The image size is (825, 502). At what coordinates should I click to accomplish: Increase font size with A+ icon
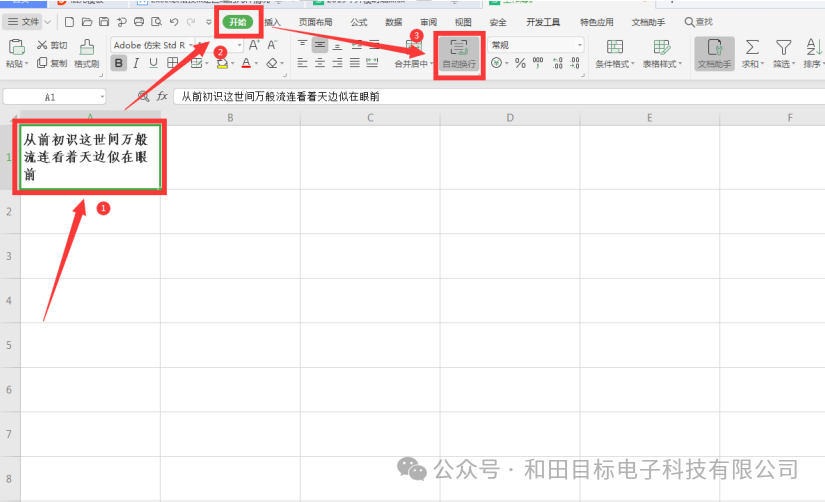tap(254, 45)
